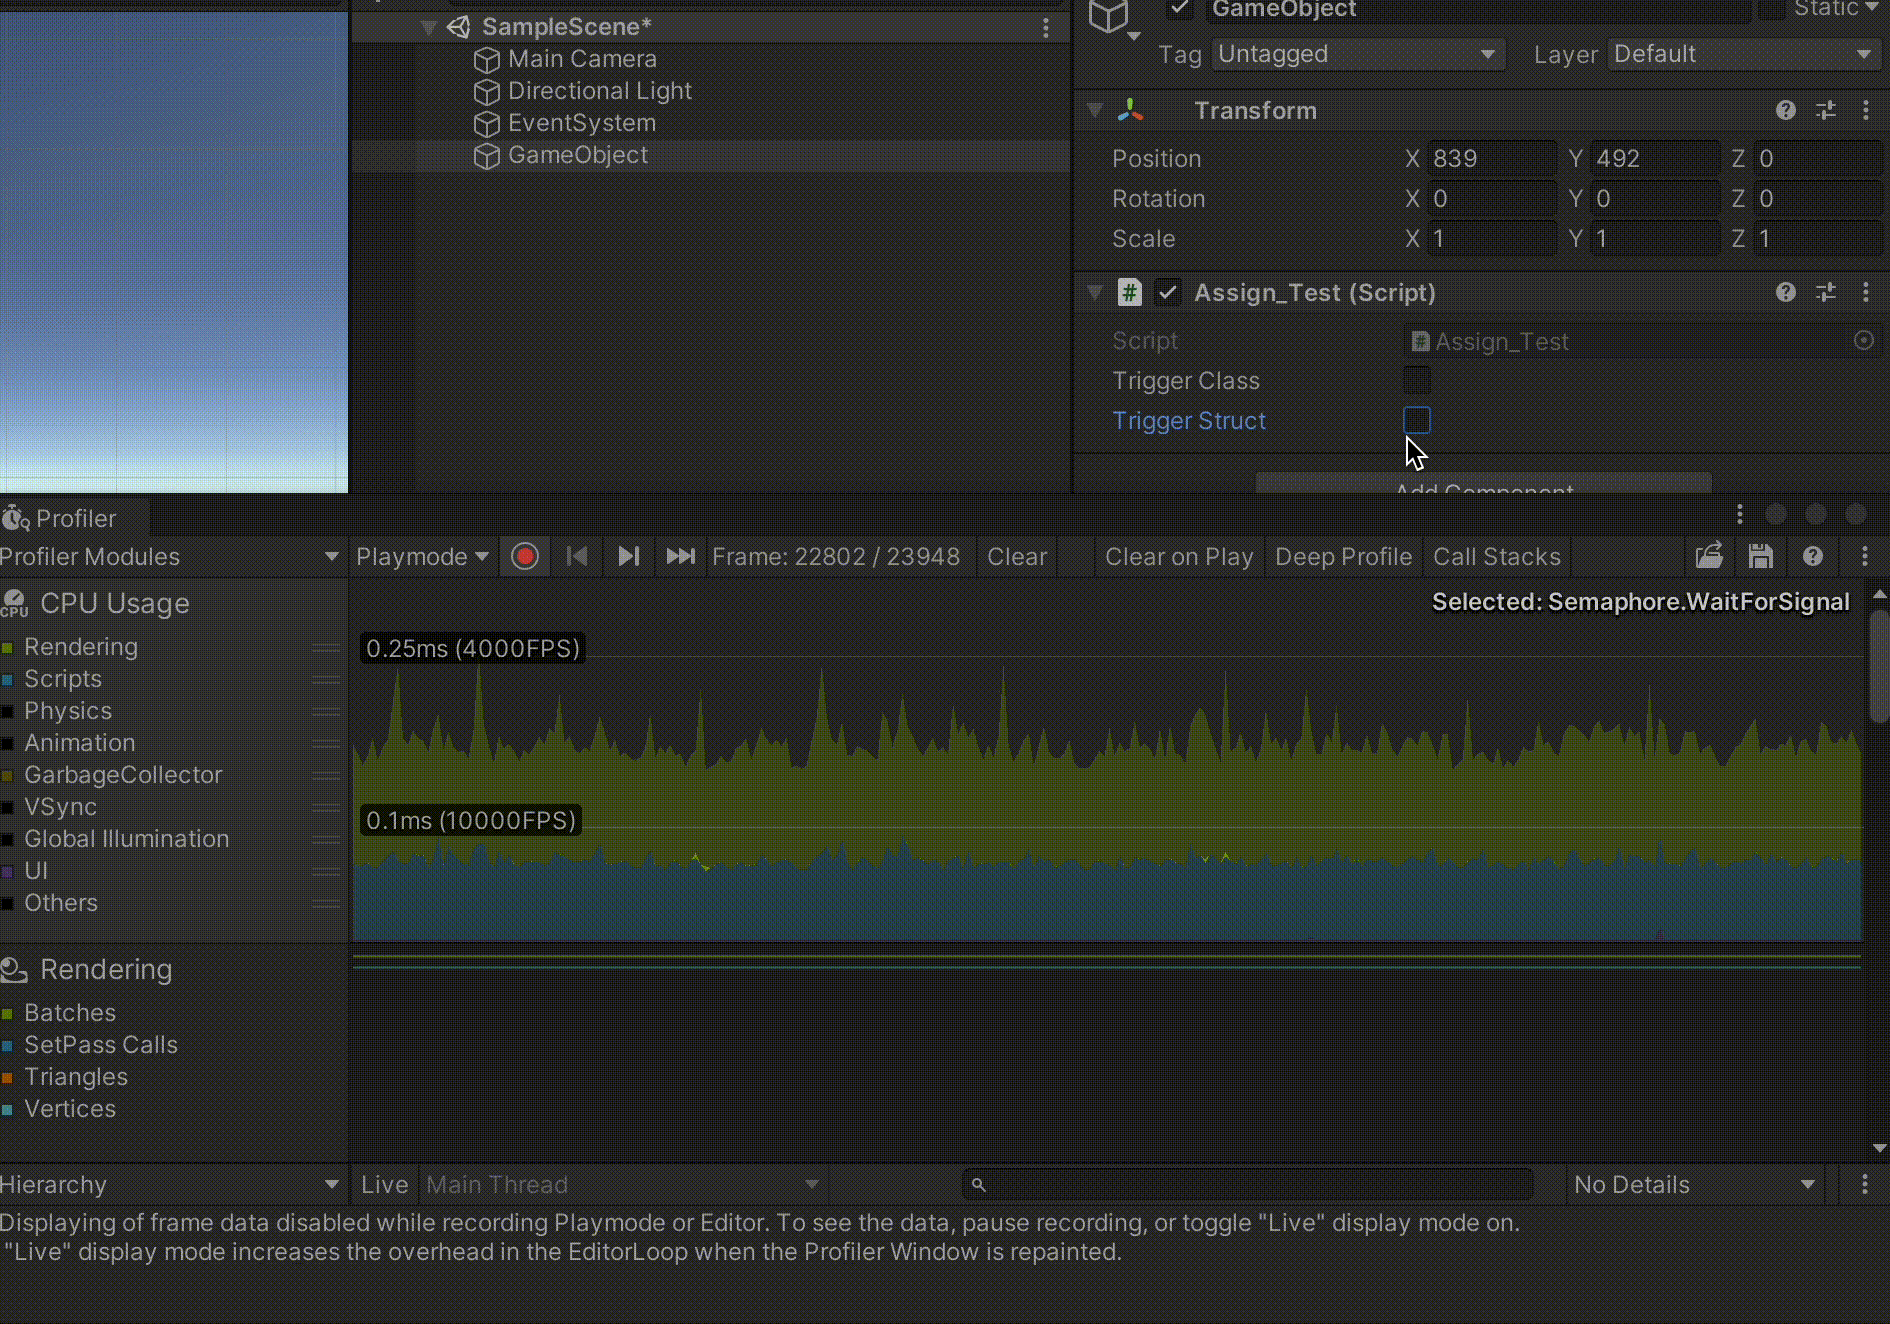Click the Clear button

[1017, 556]
